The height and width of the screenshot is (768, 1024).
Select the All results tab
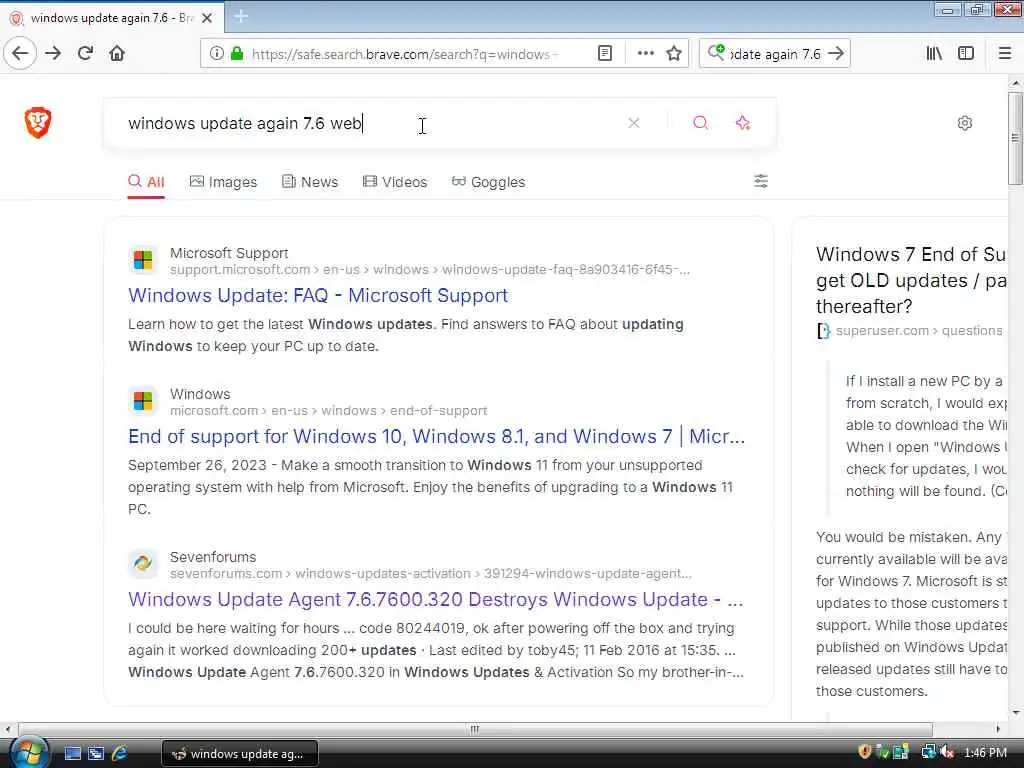point(146,182)
